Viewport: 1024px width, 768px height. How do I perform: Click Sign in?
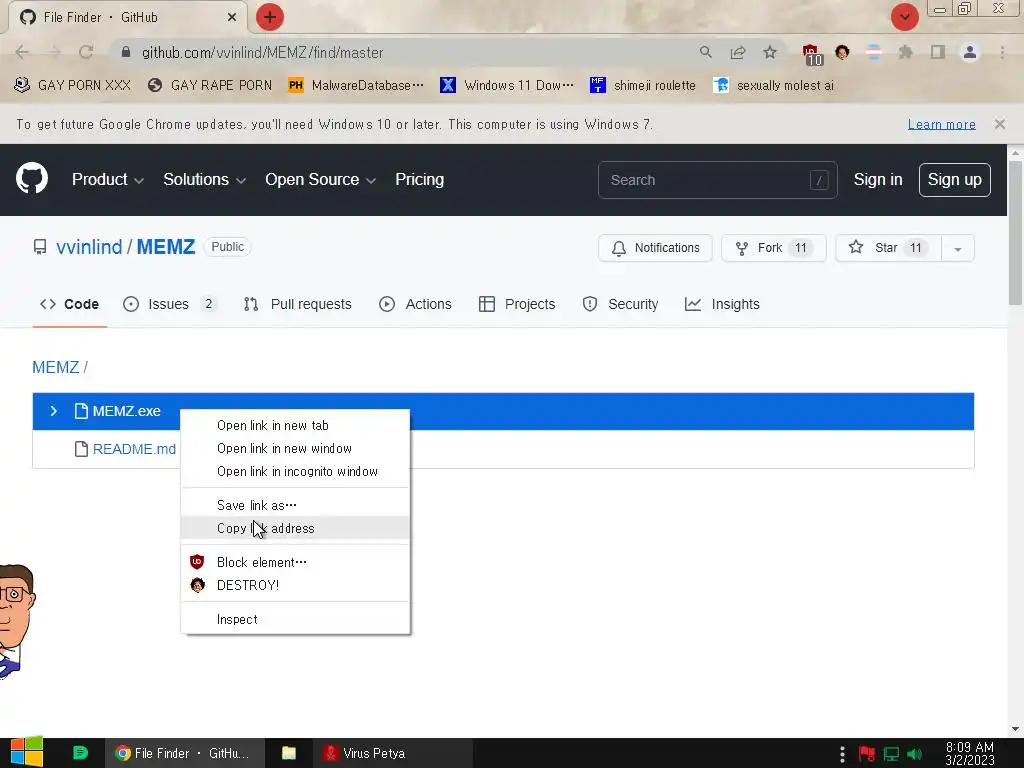point(878,180)
